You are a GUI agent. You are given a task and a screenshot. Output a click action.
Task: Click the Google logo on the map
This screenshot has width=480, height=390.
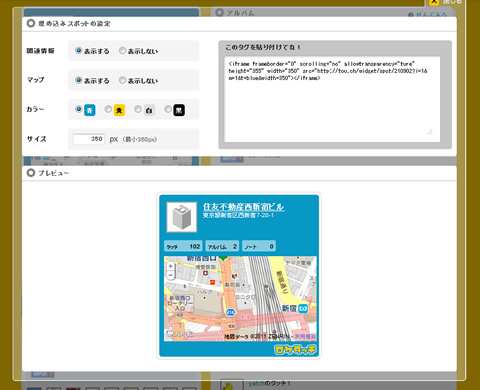pyautogui.click(x=179, y=333)
